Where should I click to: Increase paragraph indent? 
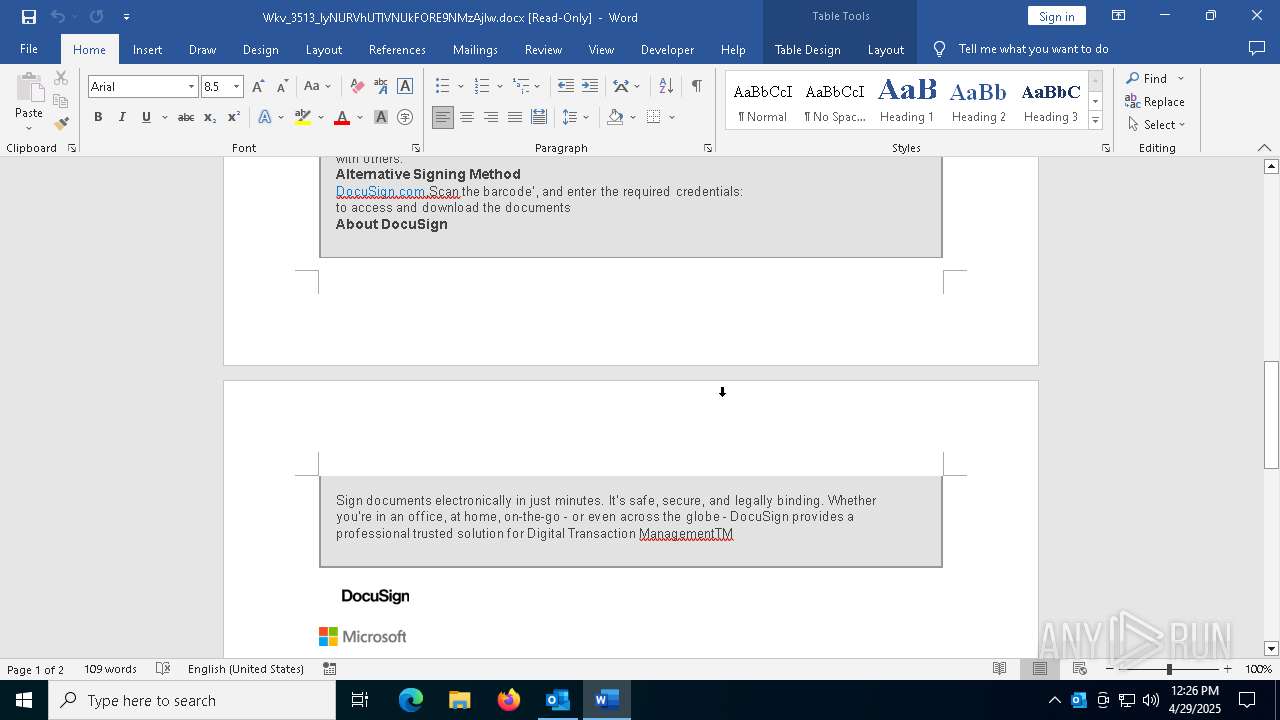(x=590, y=87)
